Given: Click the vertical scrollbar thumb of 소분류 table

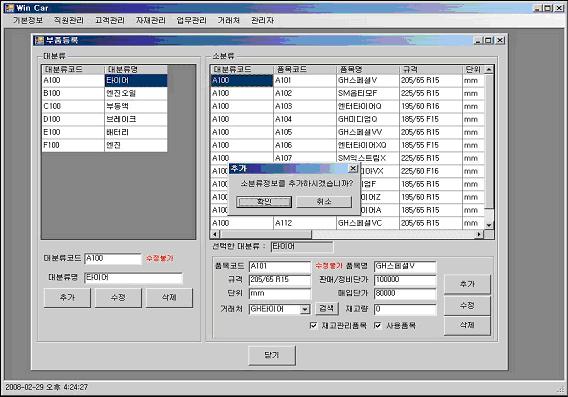Looking at the screenshot, I should coord(489,141).
